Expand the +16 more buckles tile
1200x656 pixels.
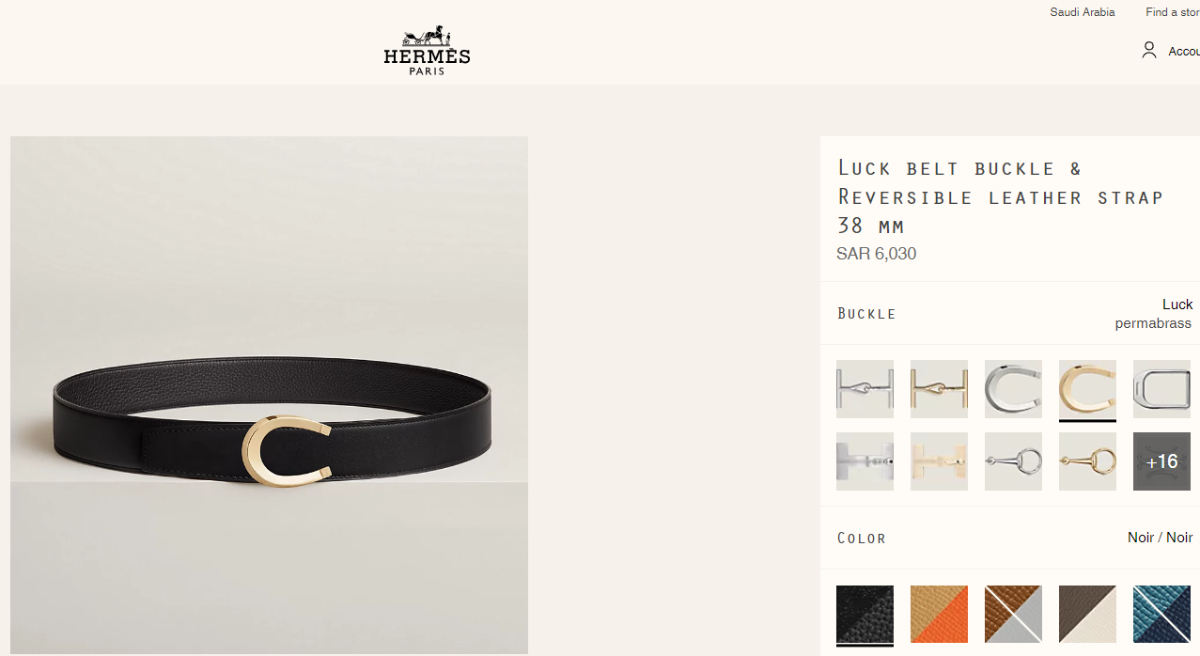click(x=1161, y=461)
